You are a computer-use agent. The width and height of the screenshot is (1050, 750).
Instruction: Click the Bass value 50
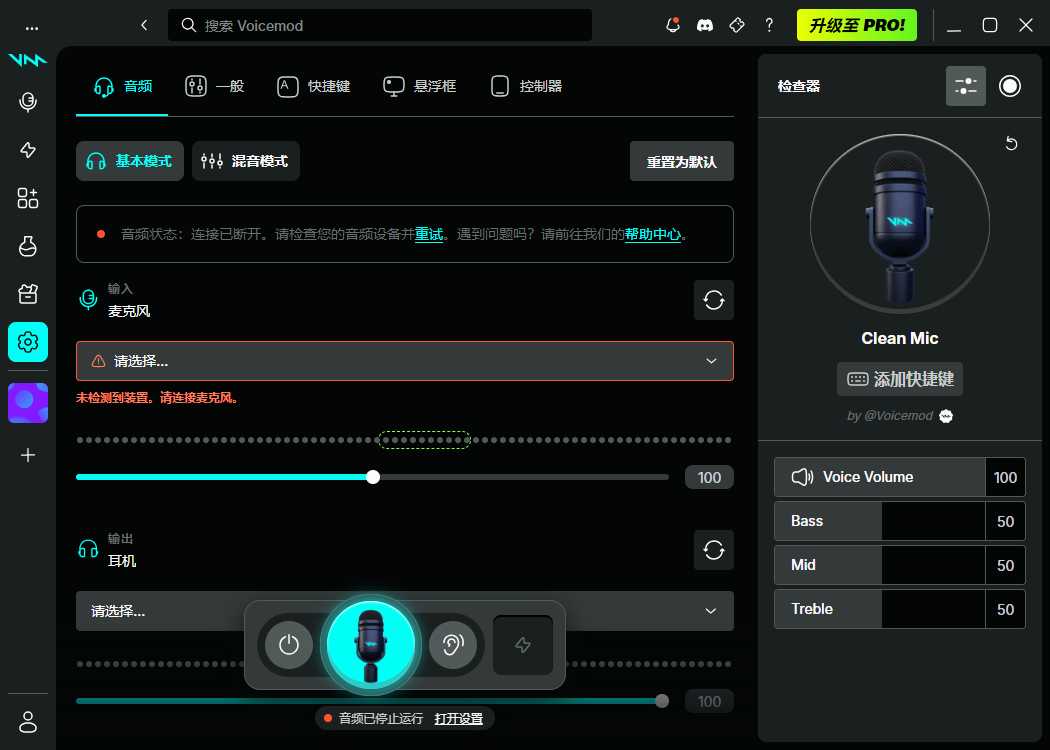[x=1005, y=521]
